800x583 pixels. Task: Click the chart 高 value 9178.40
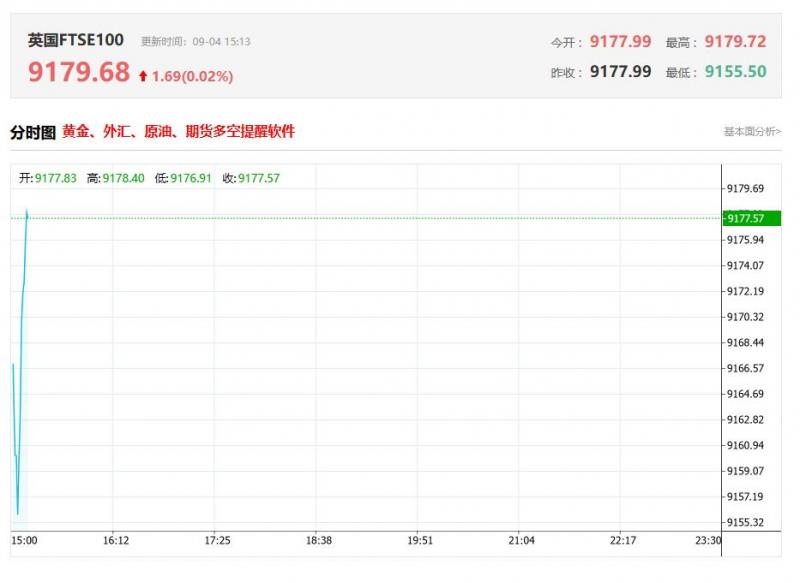tap(123, 178)
